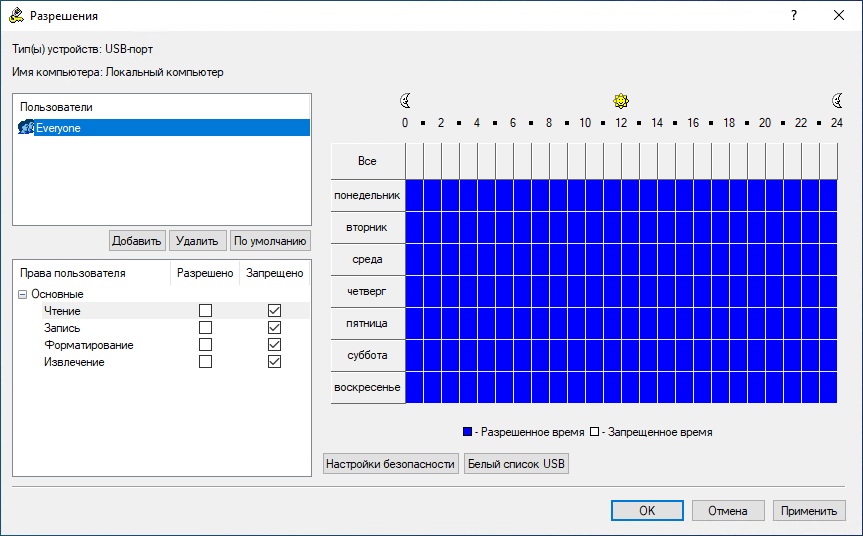Viewport: 863px width, 536px height.
Task: Select the Everyone user group icon
Action: pyautogui.click(x=26, y=128)
